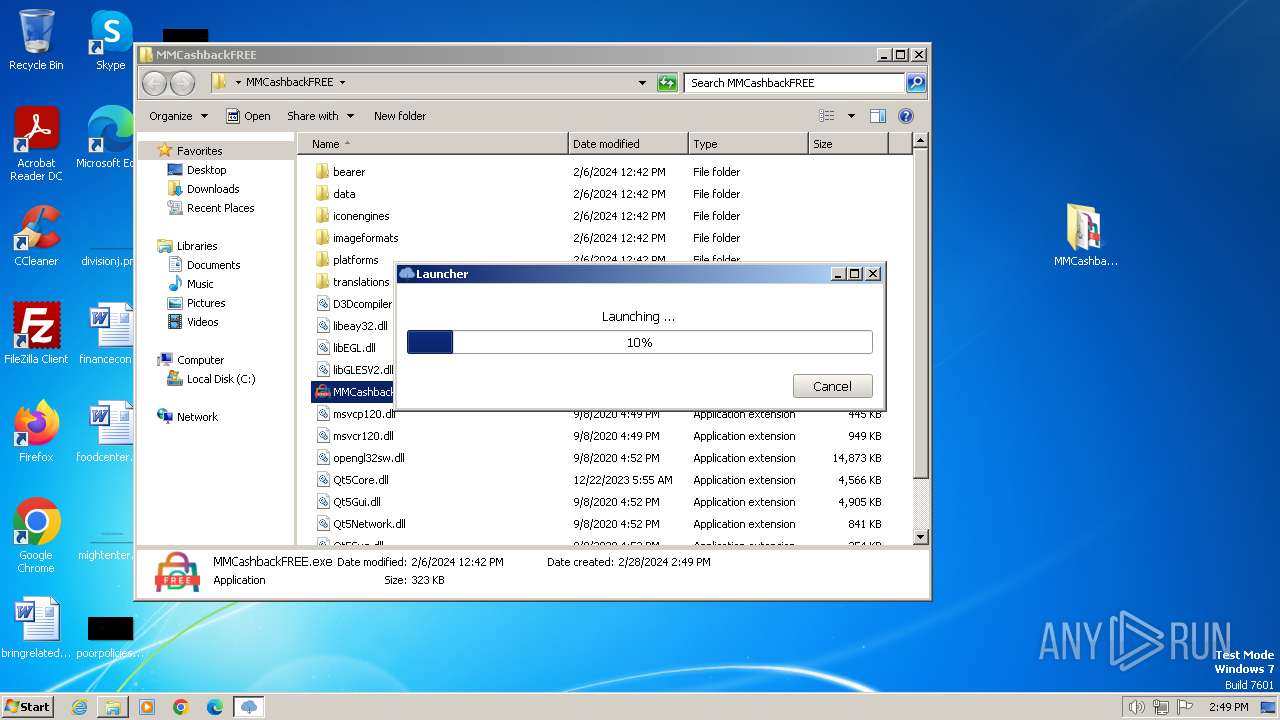This screenshot has height=720, width=1280.
Task: Select the data folder
Action: point(344,194)
